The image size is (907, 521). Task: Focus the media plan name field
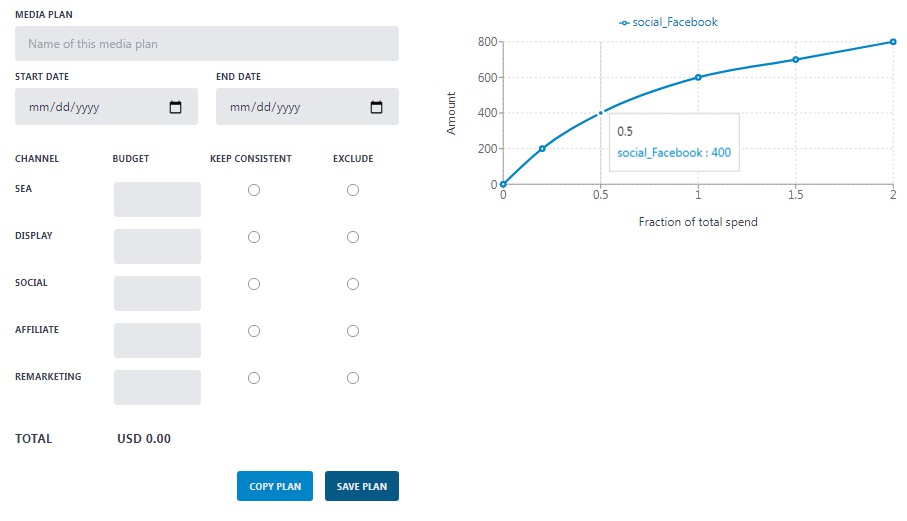[206, 44]
